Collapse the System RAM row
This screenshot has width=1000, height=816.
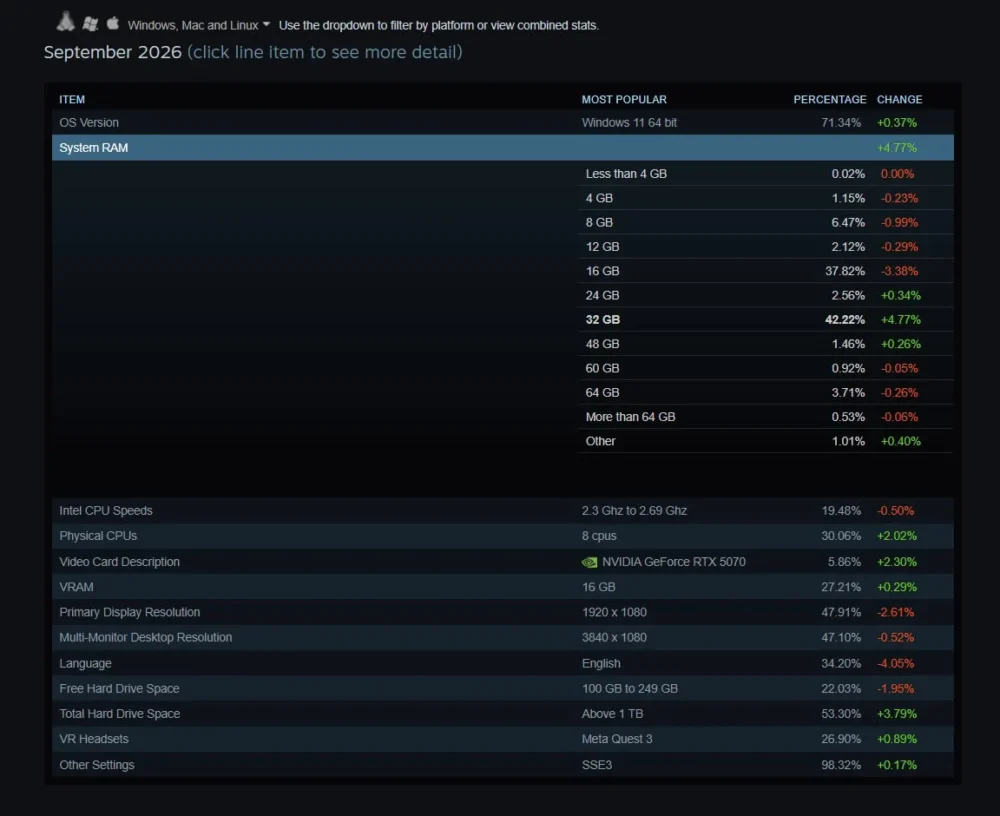point(503,147)
